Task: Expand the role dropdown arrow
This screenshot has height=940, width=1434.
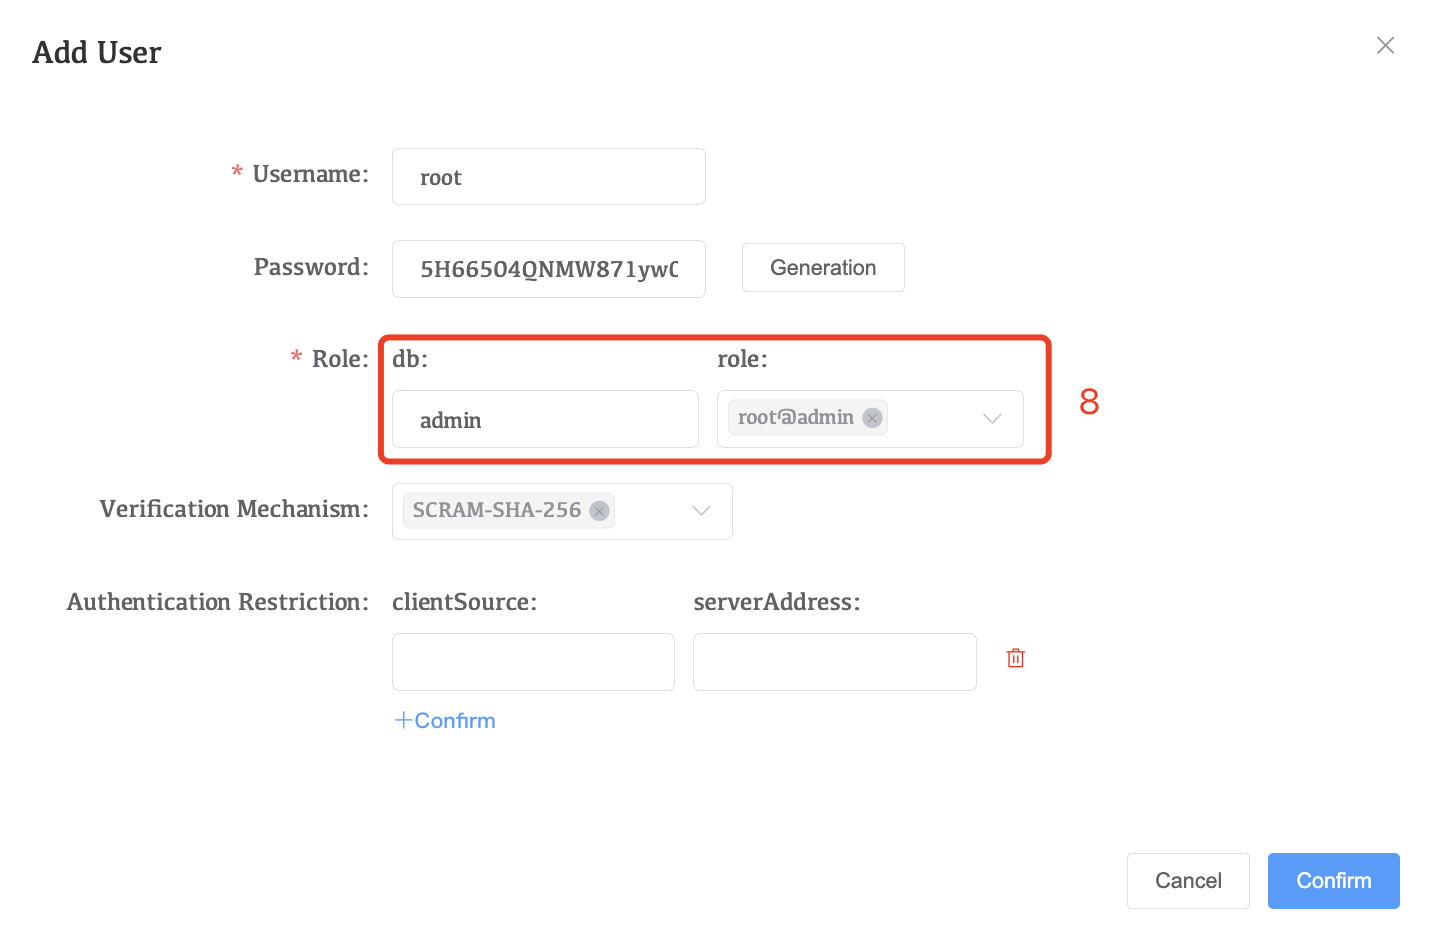Action: coord(992,418)
